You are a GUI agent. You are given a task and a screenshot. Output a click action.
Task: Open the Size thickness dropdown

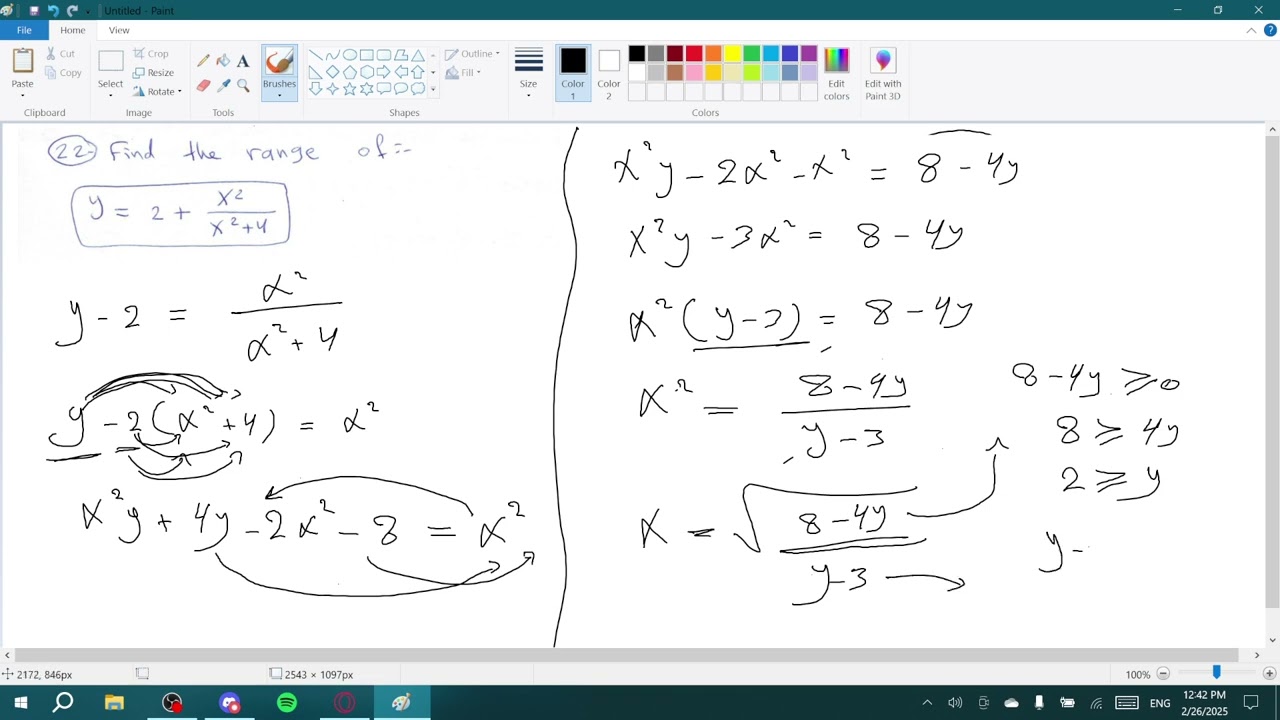point(528,73)
